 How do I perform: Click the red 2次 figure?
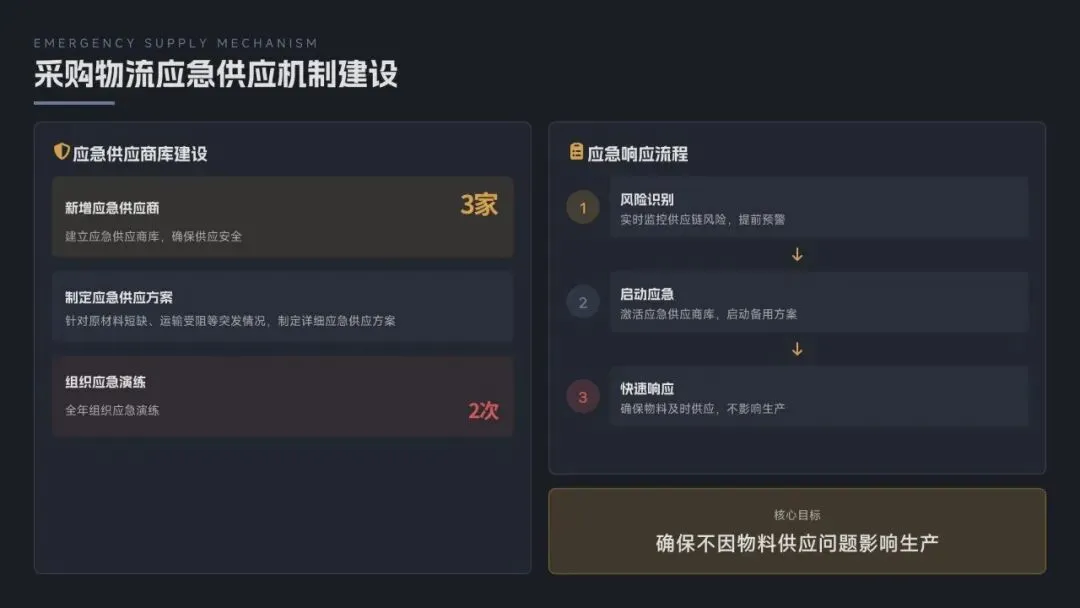[x=483, y=410]
